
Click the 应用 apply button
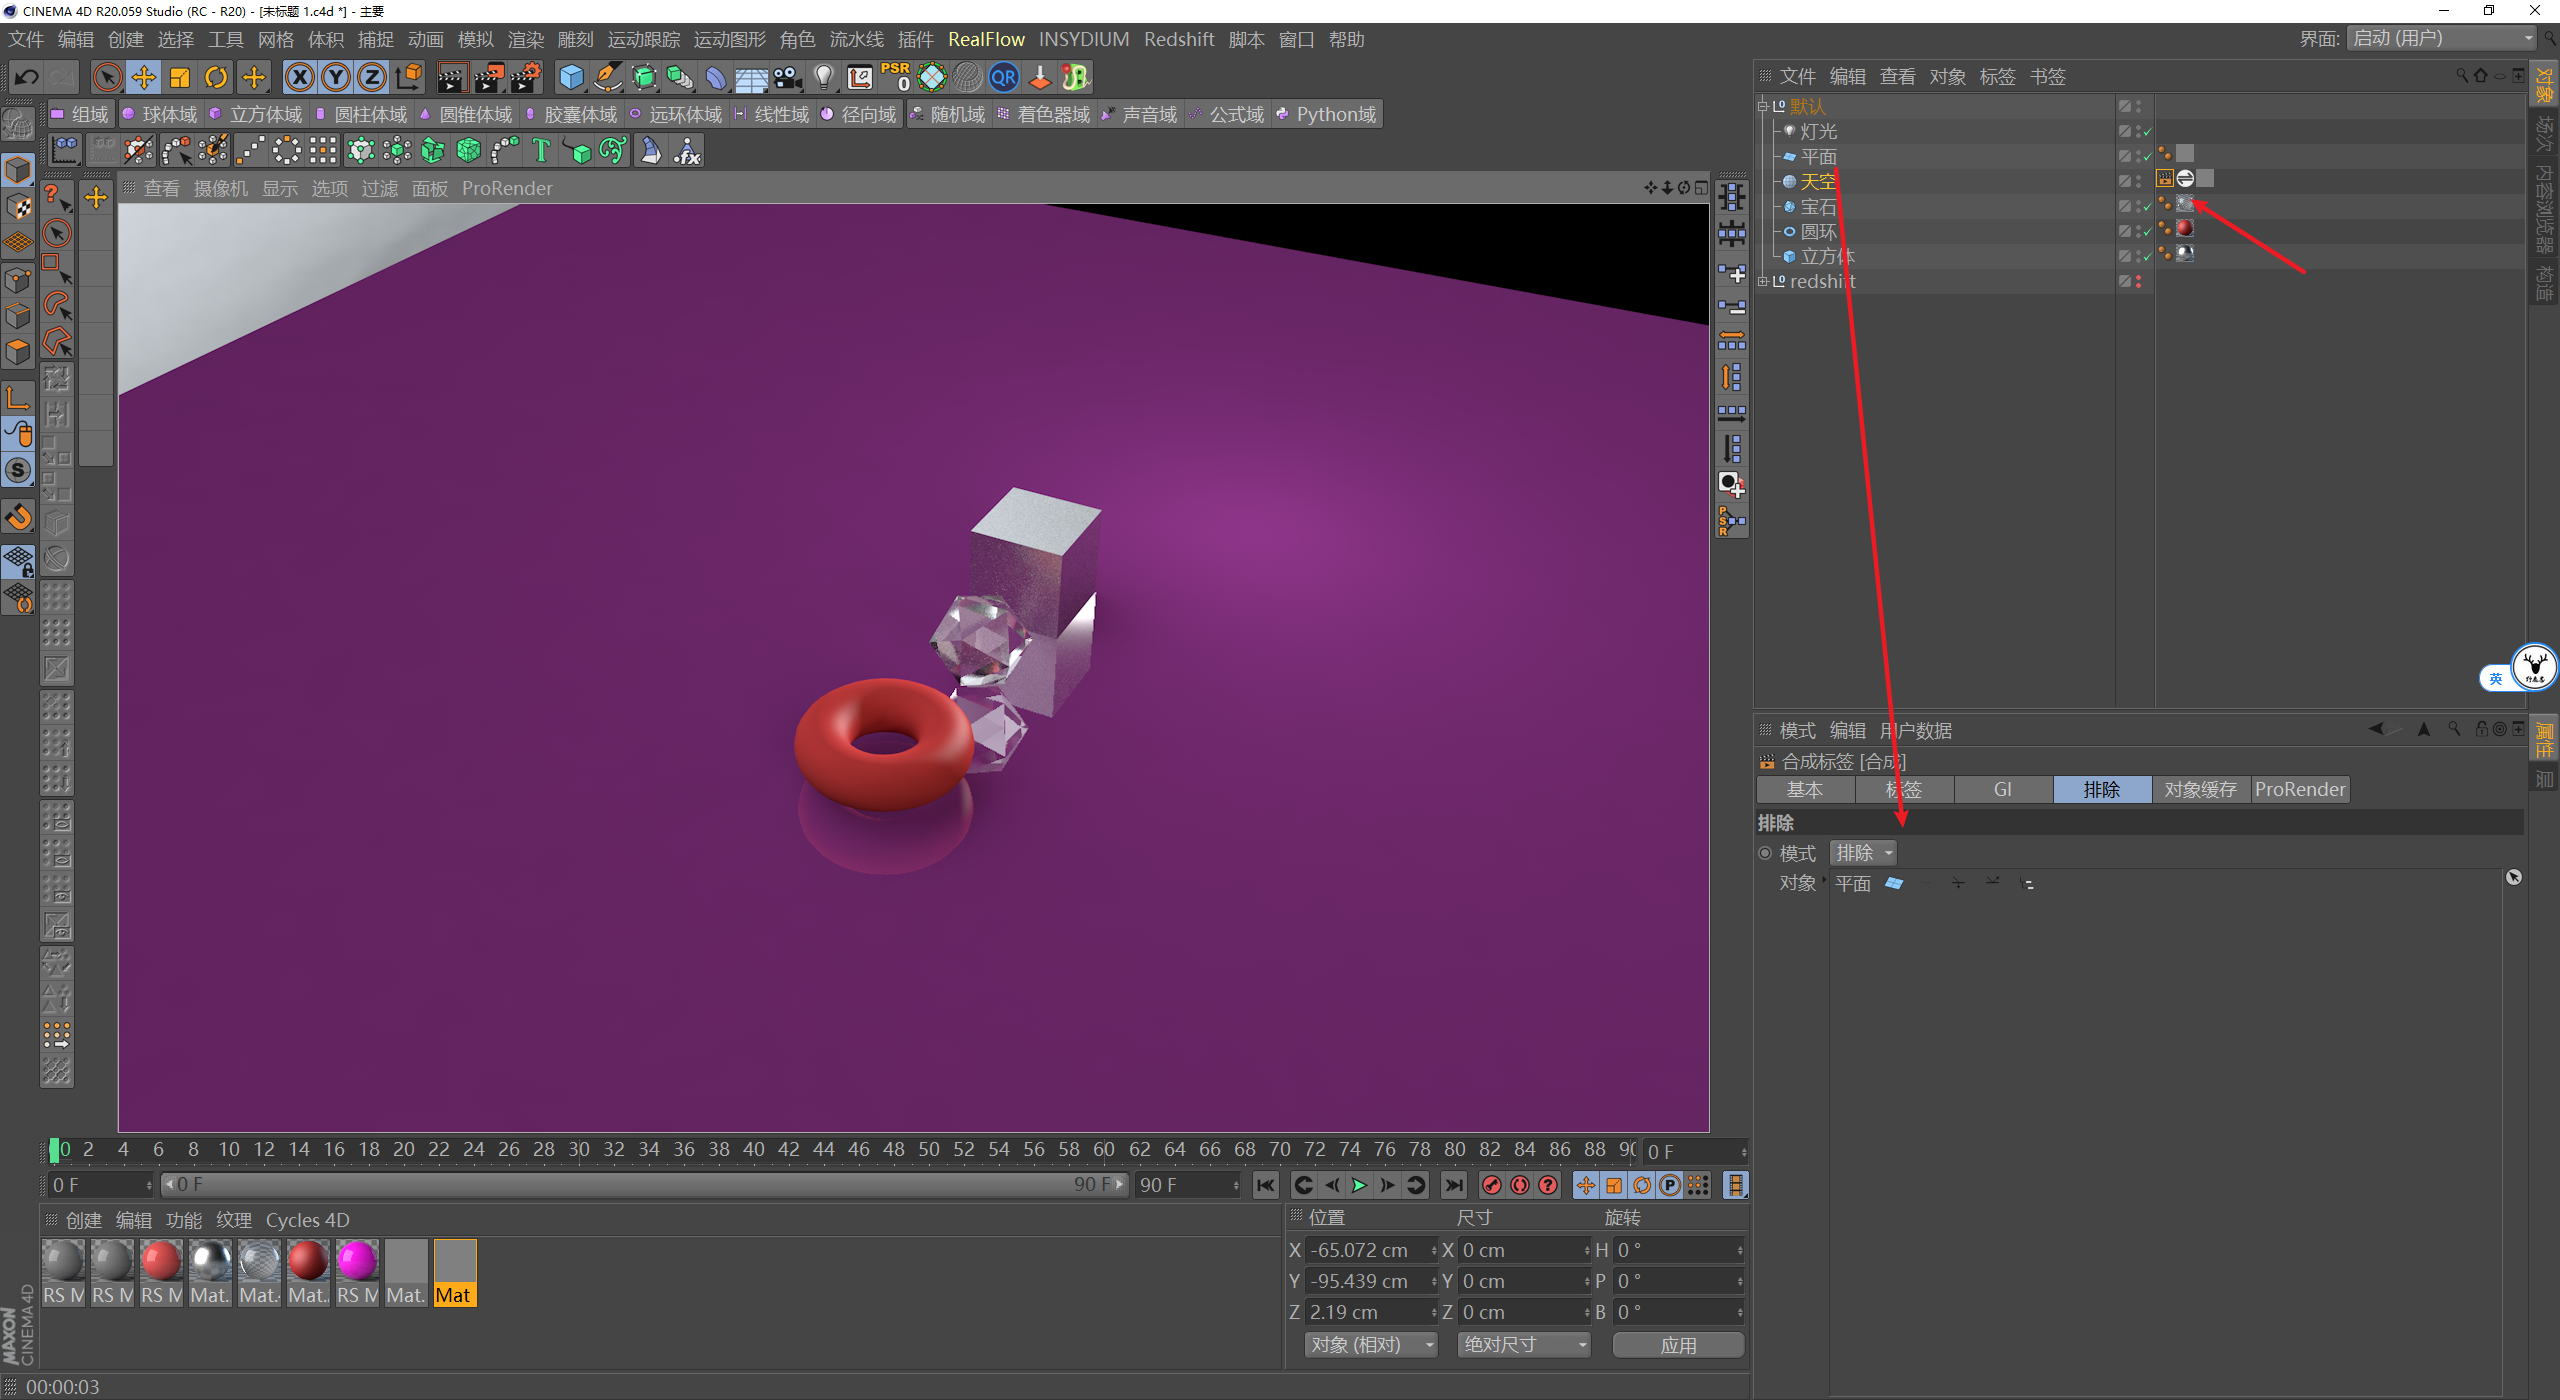1677,1345
